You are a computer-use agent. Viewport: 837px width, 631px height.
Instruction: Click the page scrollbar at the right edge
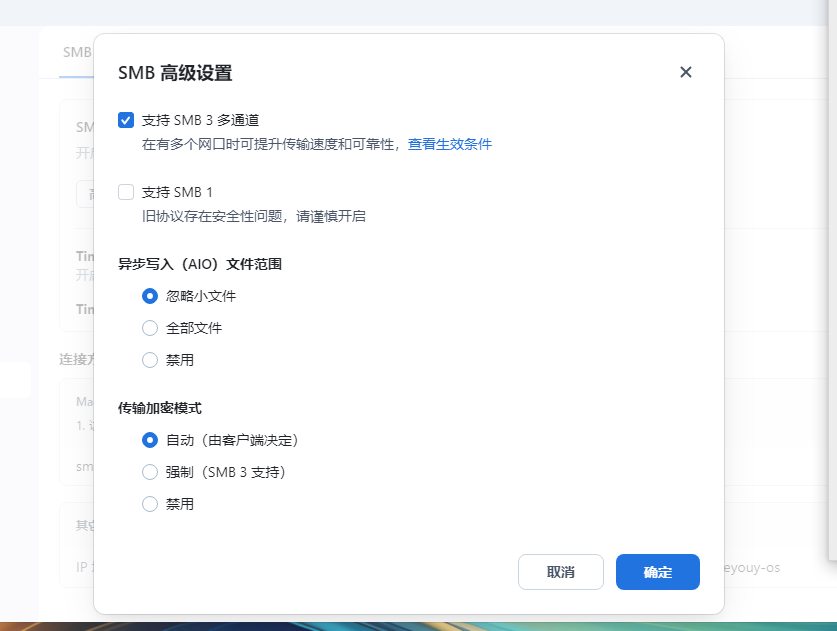(x=832, y=280)
